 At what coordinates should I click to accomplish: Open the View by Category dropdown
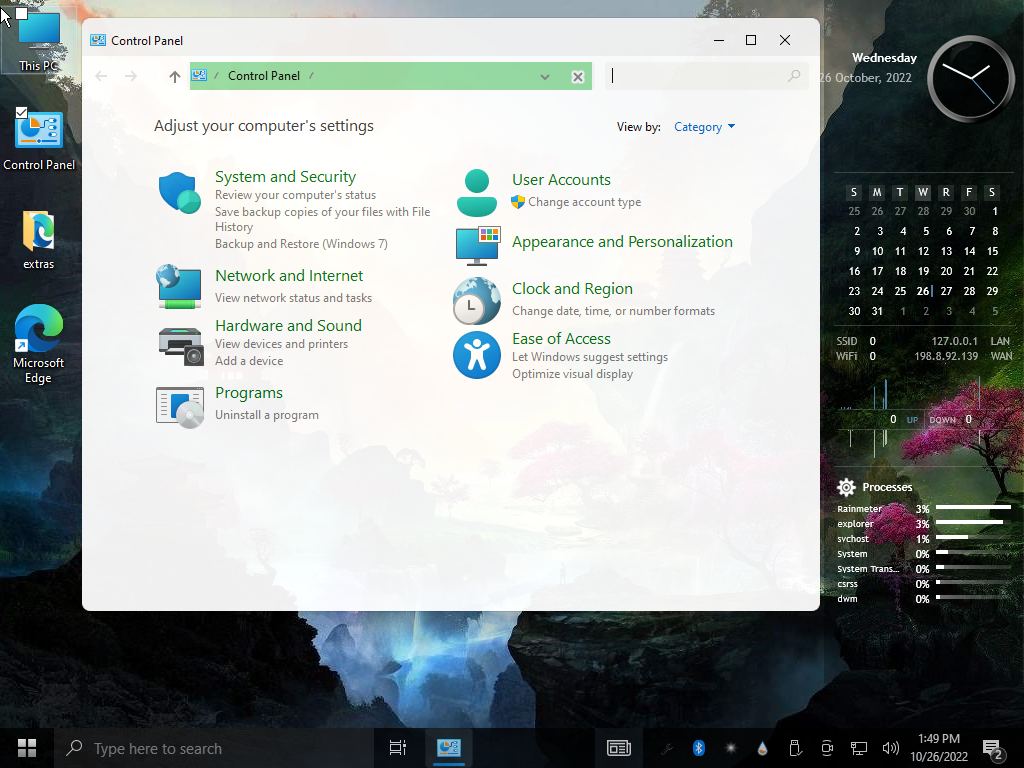pyautogui.click(x=704, y=127)
